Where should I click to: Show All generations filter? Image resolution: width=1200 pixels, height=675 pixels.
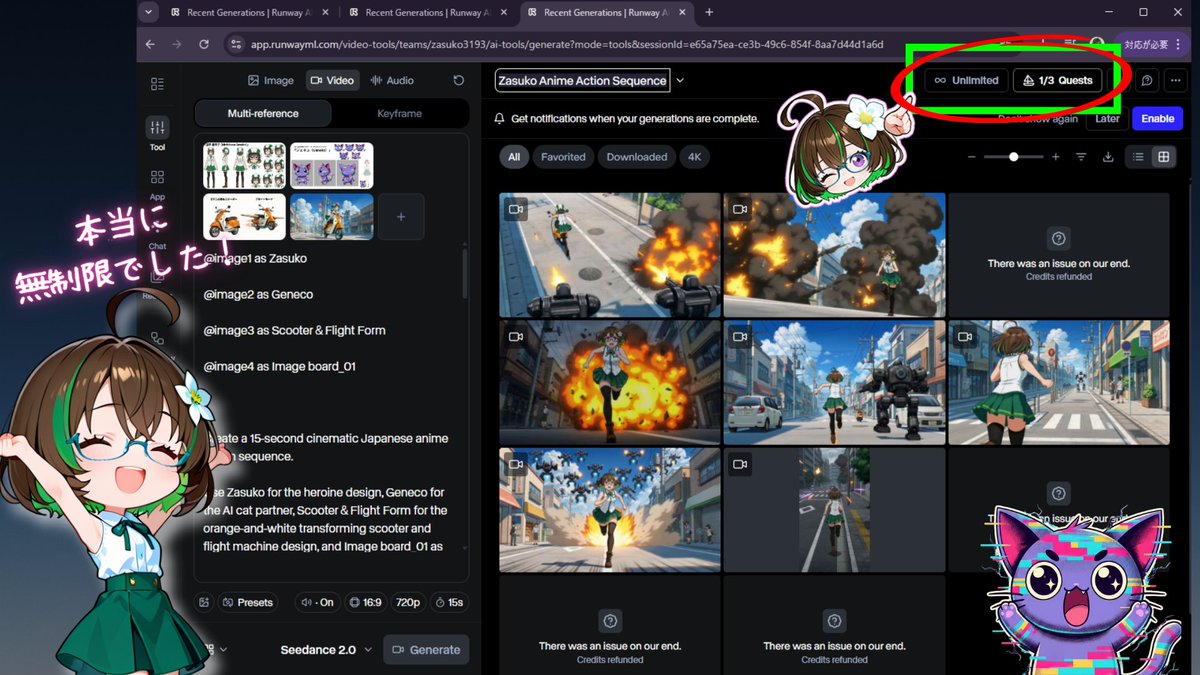click(514, 157)
